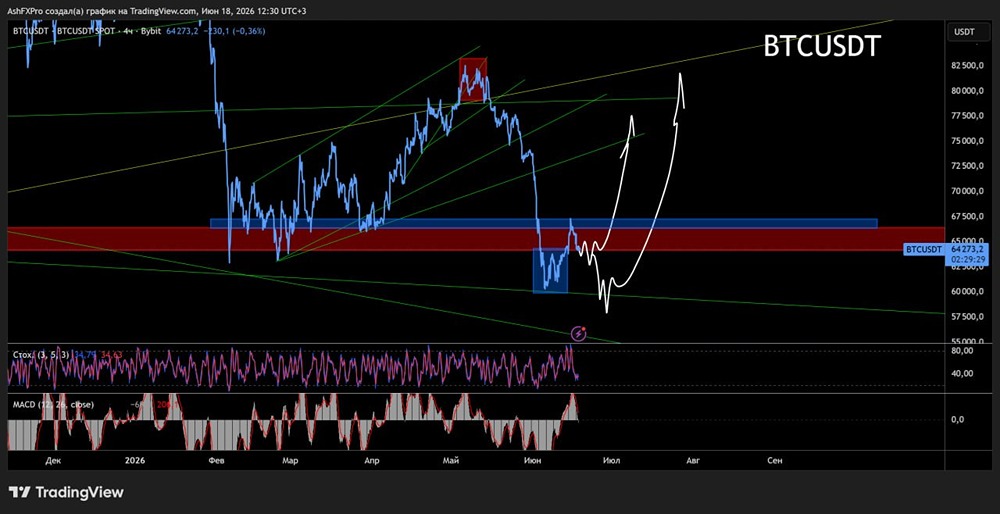Click the Стох (3, 5, 3) indicator legend

point(40,354)
